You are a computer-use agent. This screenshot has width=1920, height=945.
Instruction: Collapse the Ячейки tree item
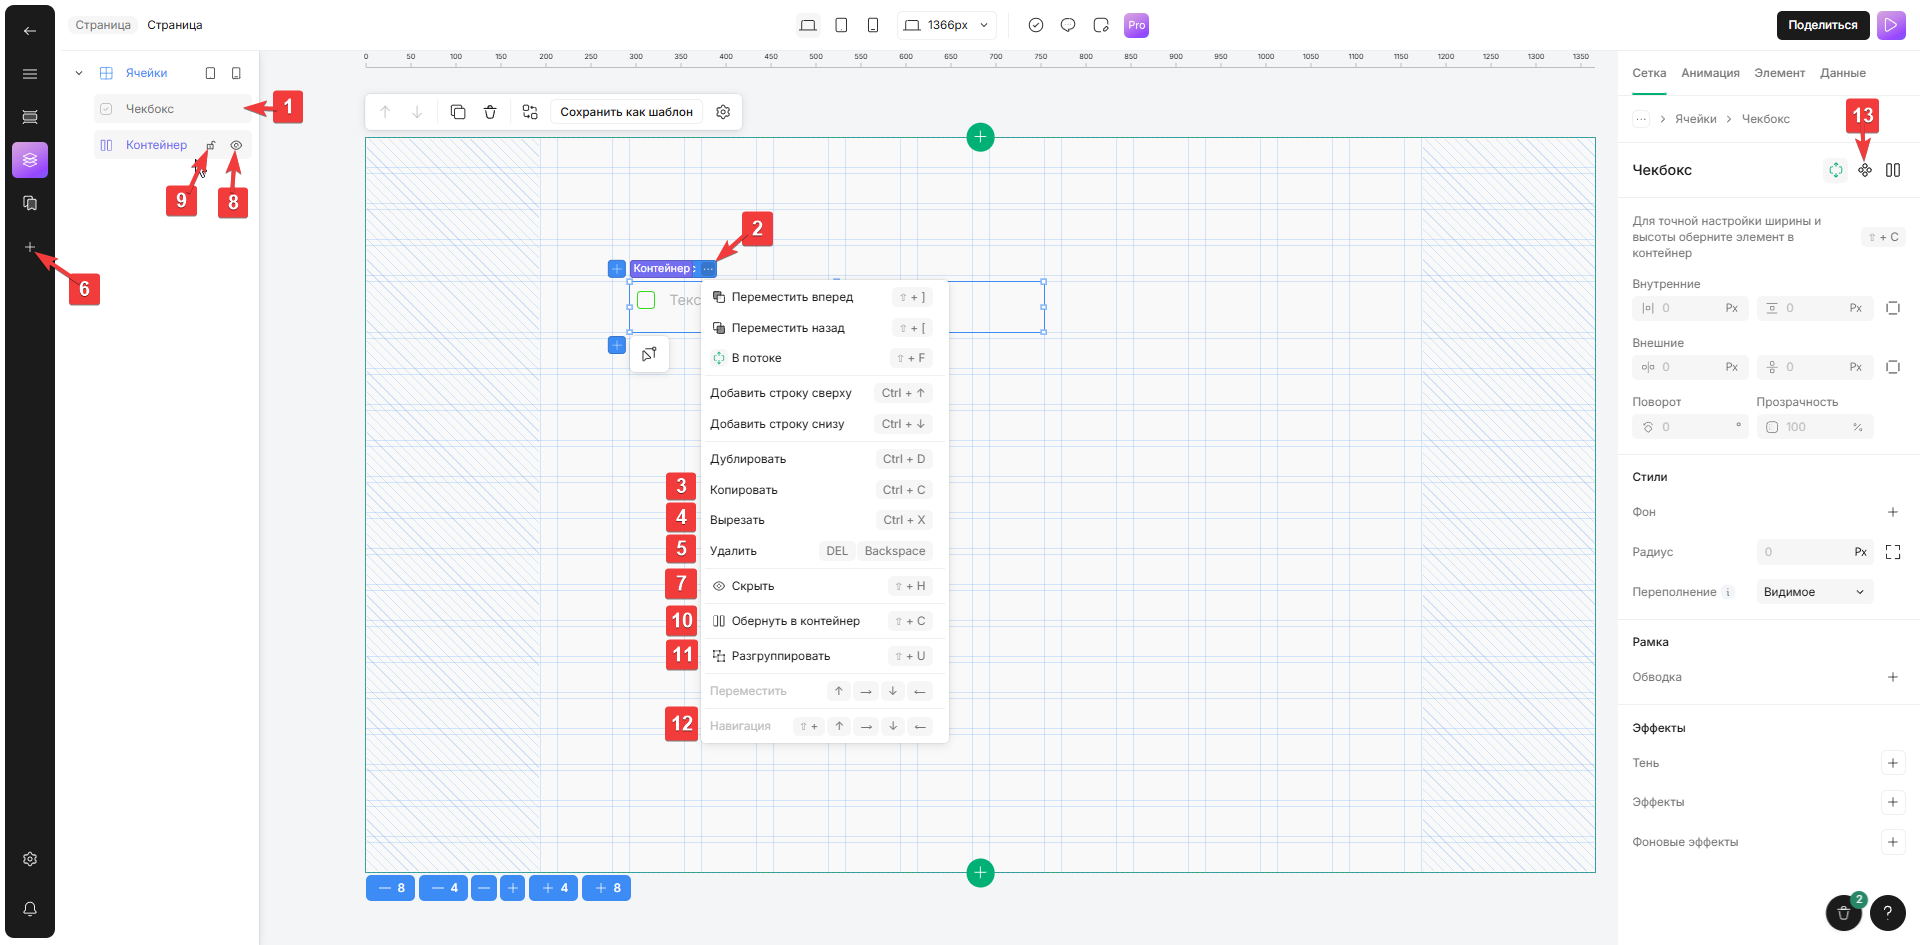[x=79, y=73]
